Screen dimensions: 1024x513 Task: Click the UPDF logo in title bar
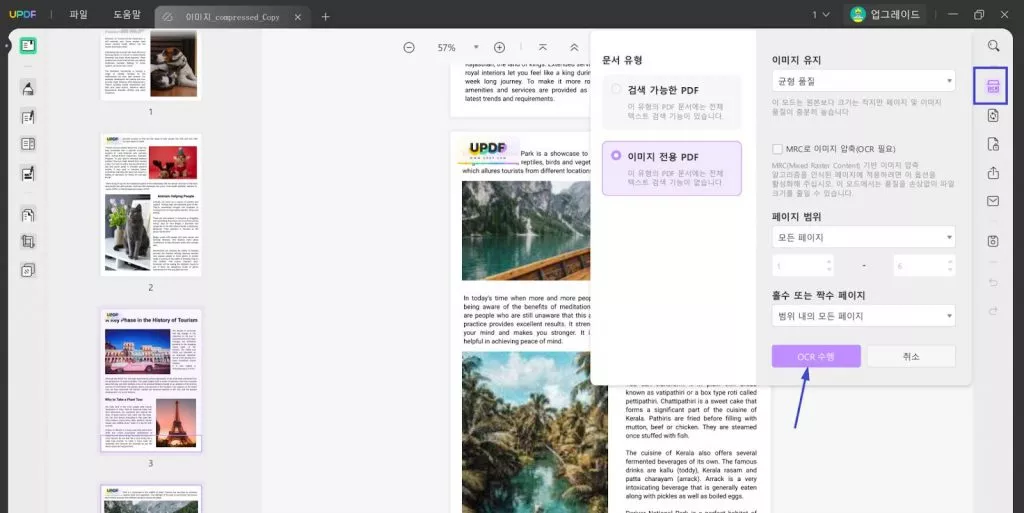[23, 14]
